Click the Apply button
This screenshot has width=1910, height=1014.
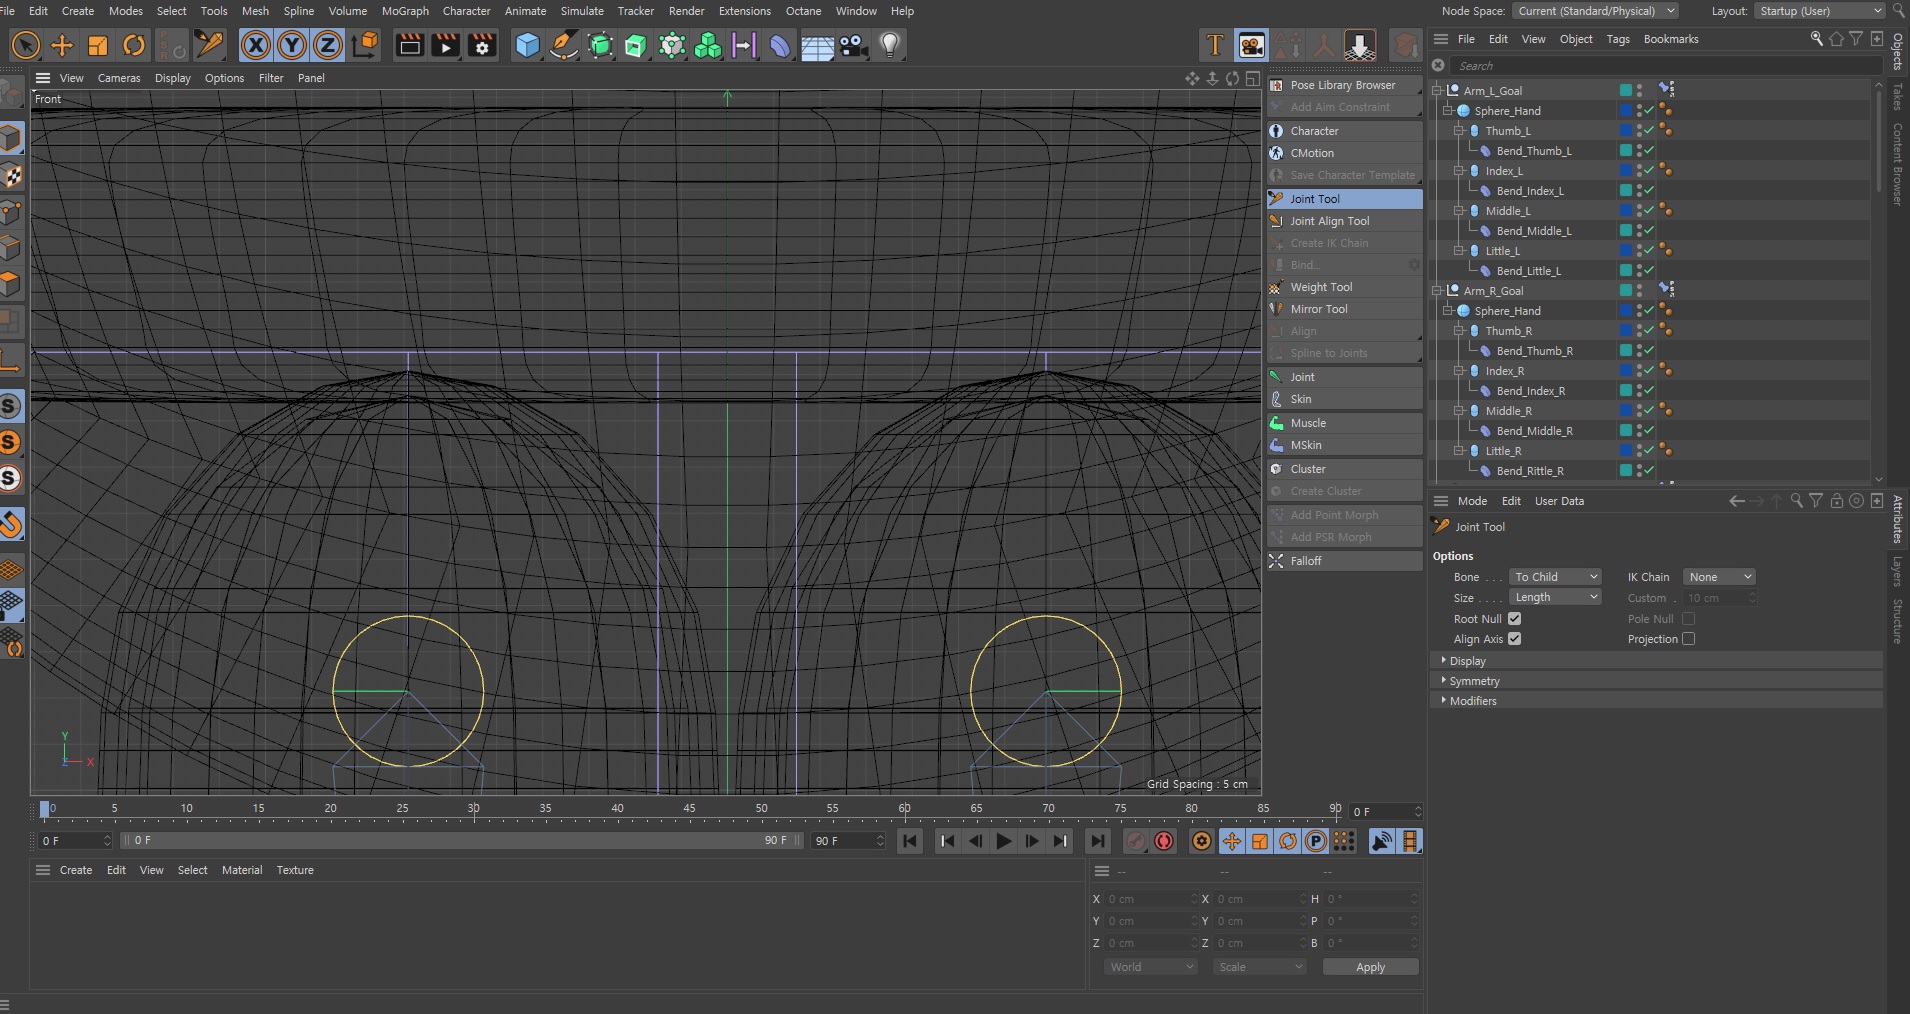1370,967
